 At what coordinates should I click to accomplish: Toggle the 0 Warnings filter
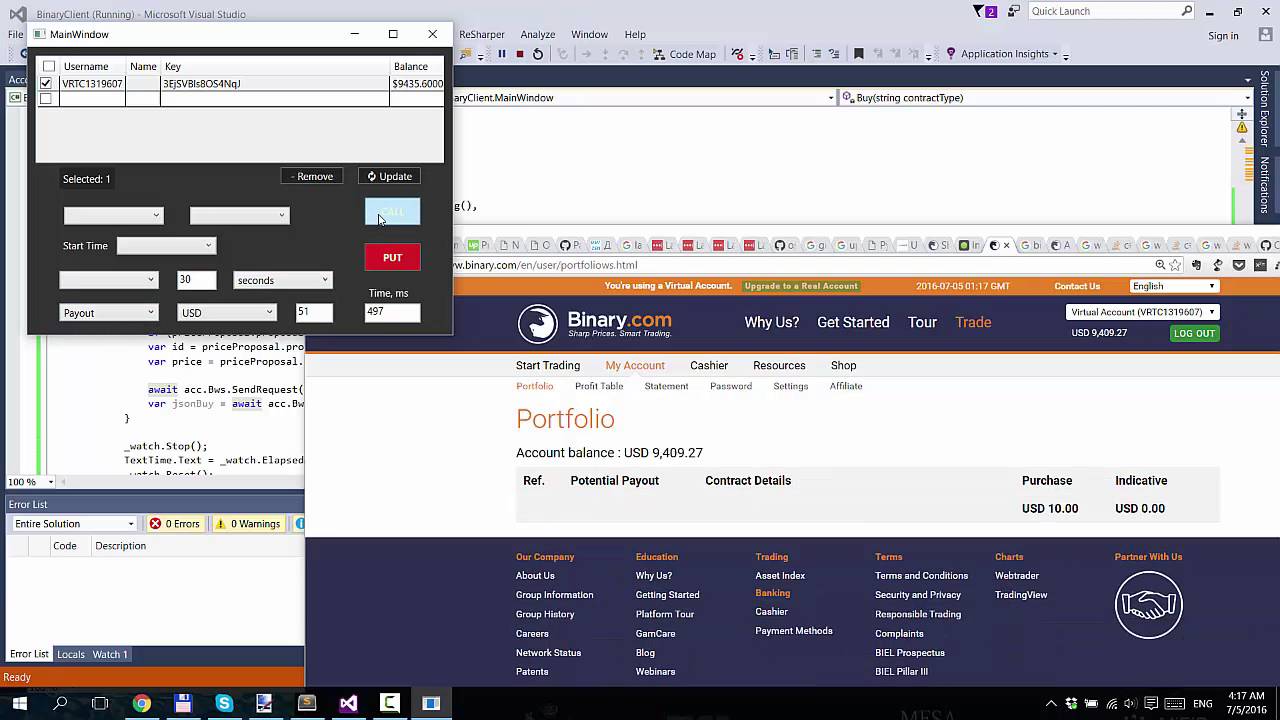tap(248, 524)
